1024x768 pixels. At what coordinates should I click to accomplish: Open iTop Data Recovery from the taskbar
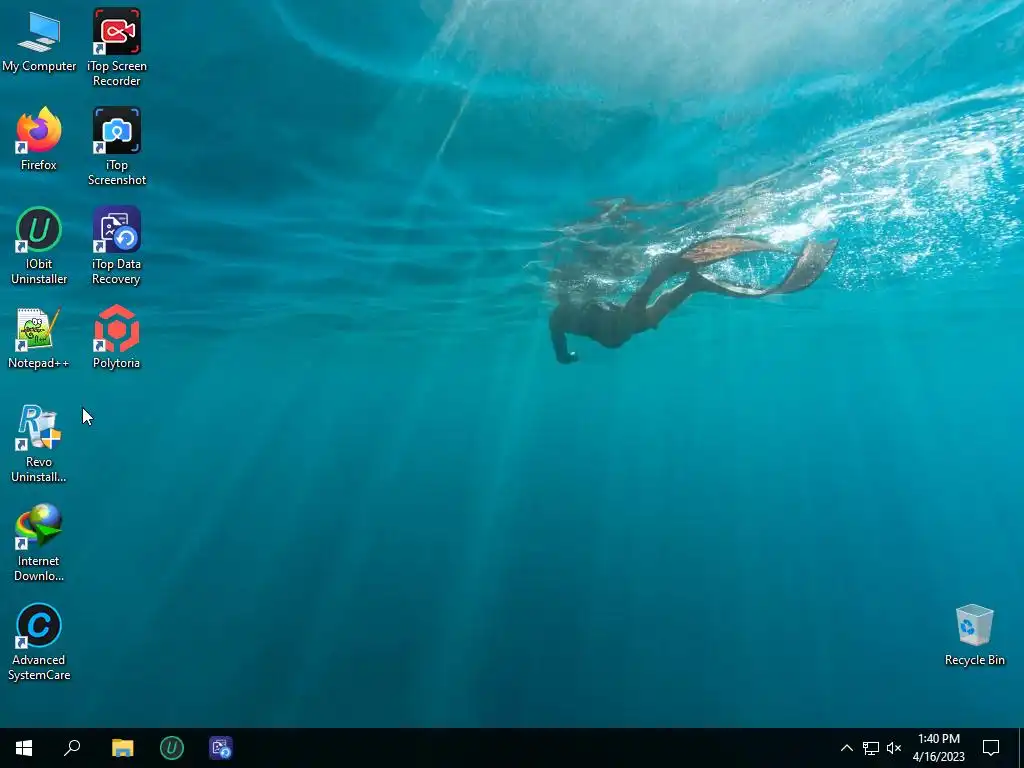click(221, 748)
